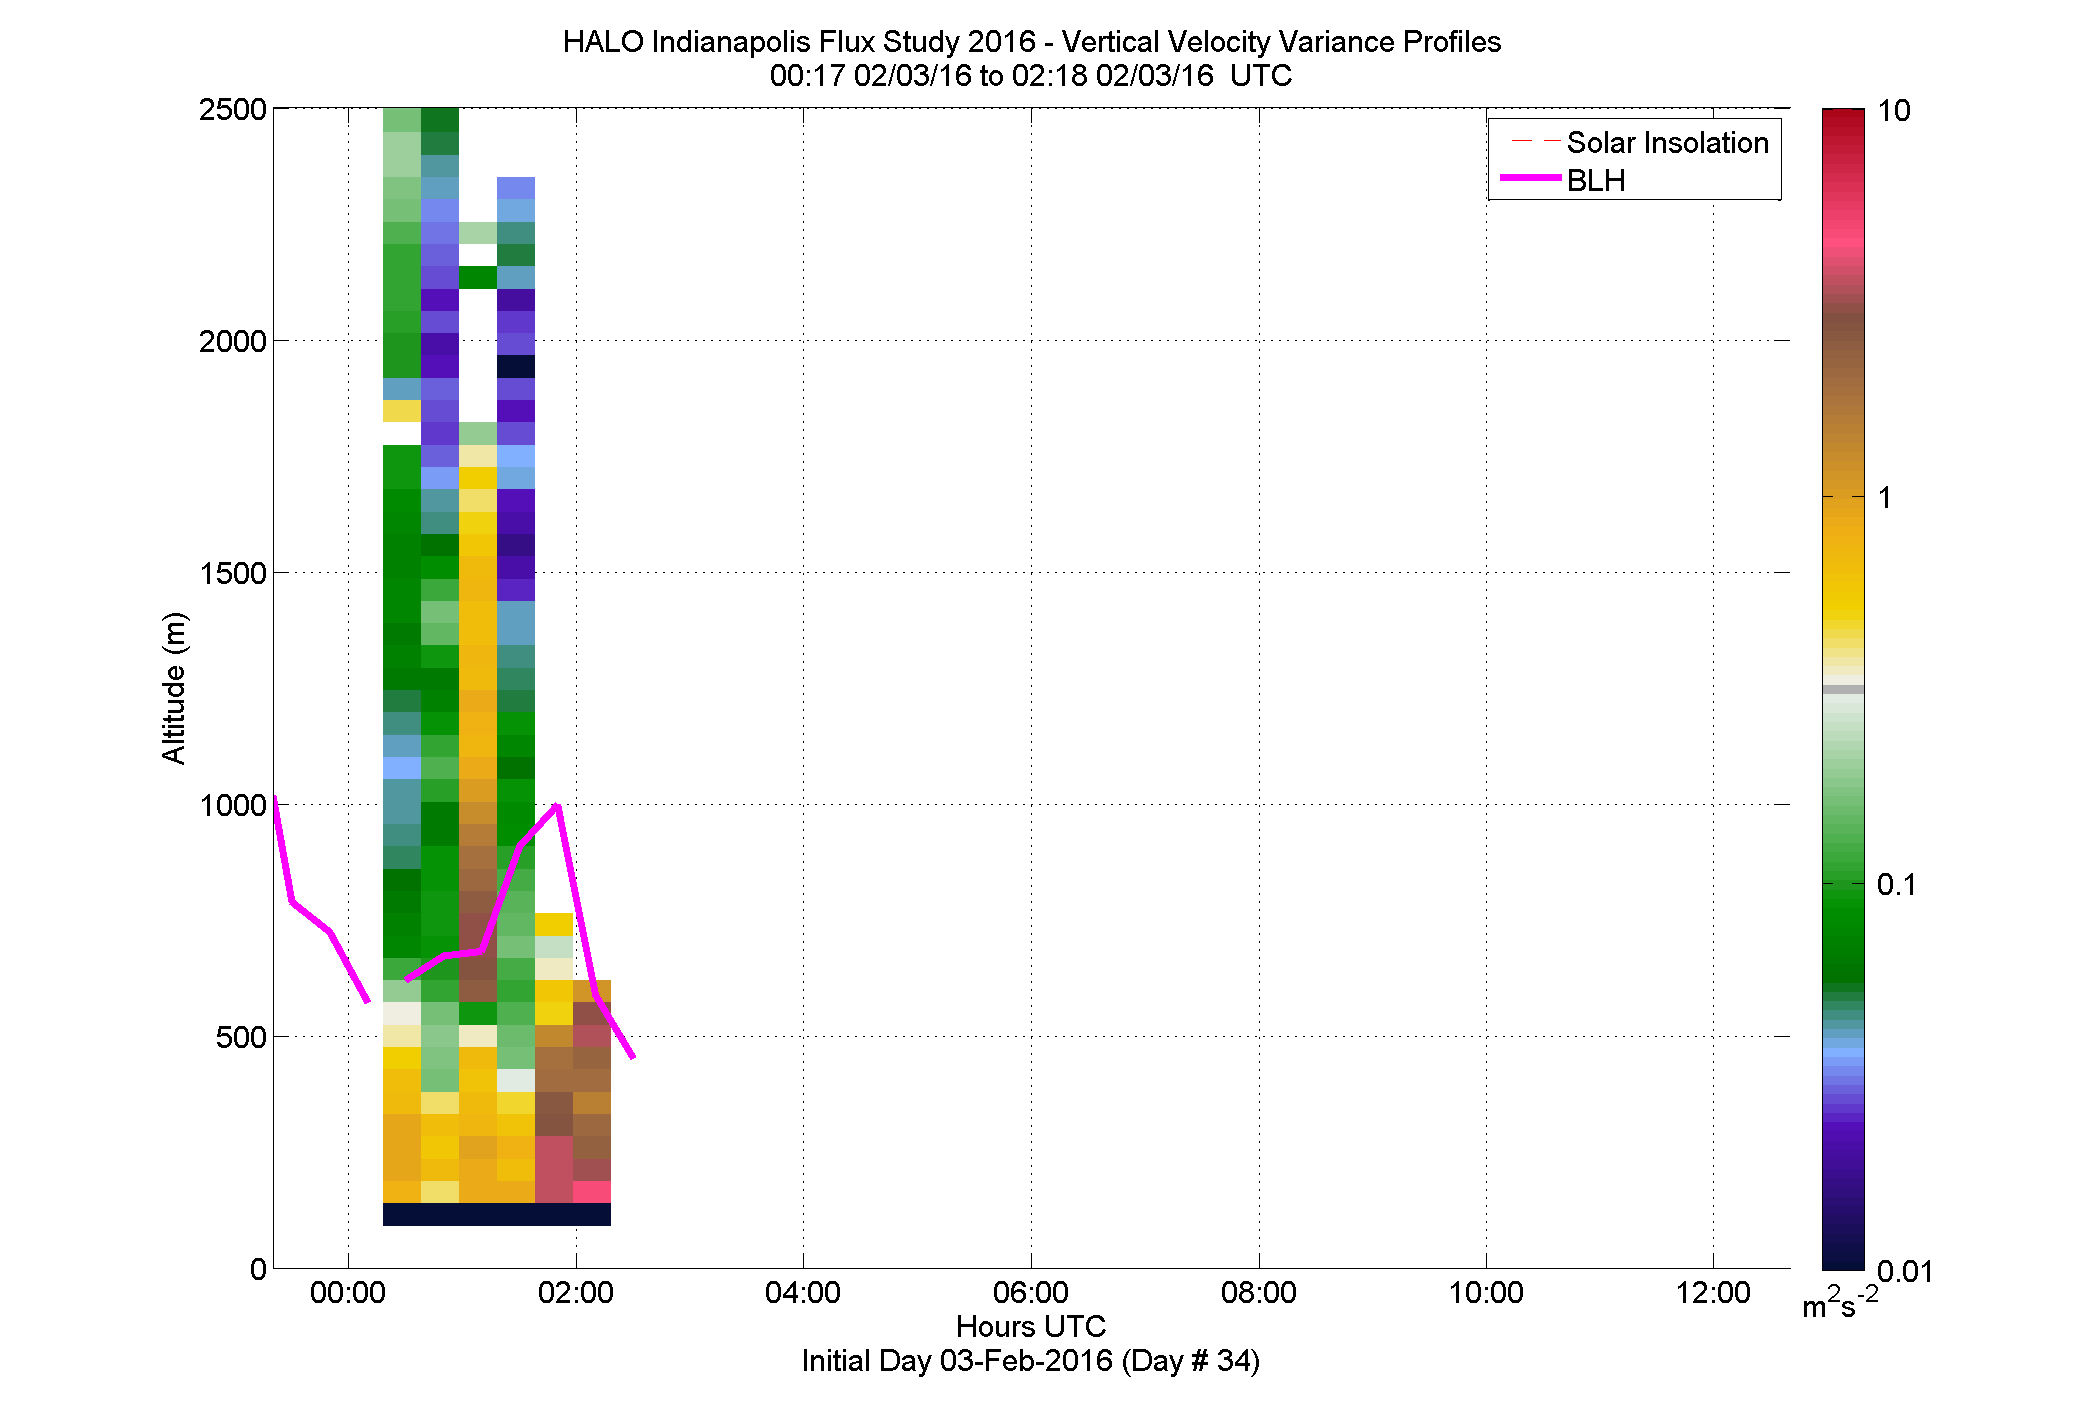
Task: Click the plot title 'HALO Indianapolis Flux Study 2016'
Action: click(x=799, y=42)
